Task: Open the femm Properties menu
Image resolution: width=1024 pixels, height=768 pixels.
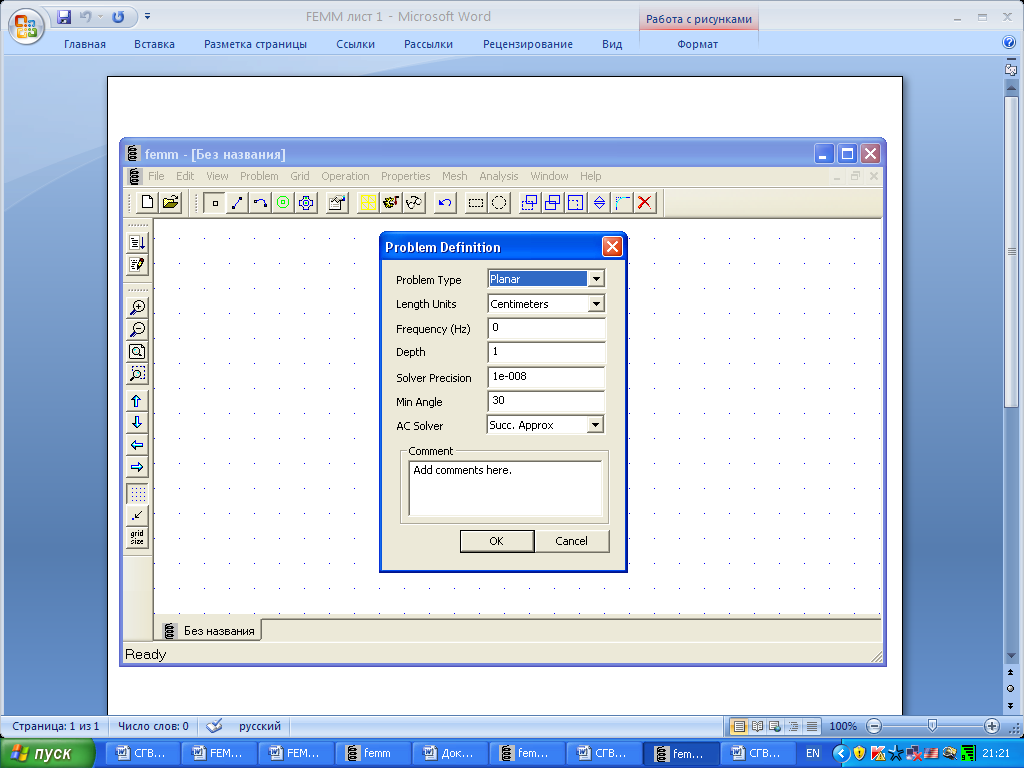Action: [x=406, y=176]
